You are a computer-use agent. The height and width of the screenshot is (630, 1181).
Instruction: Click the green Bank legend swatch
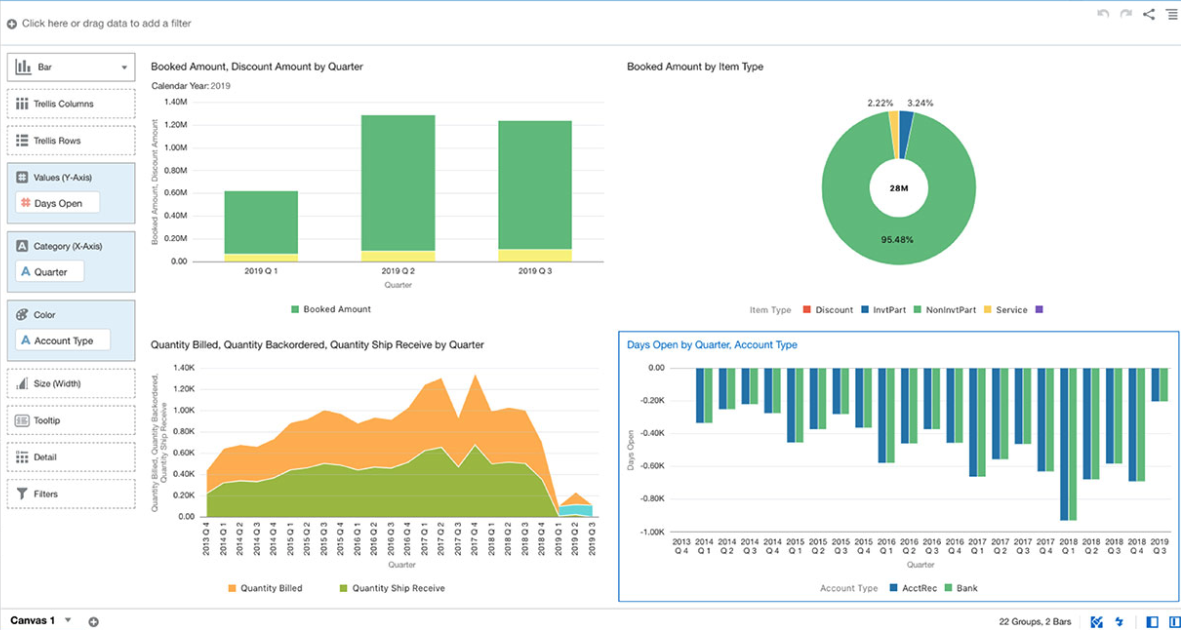(949, 588)
